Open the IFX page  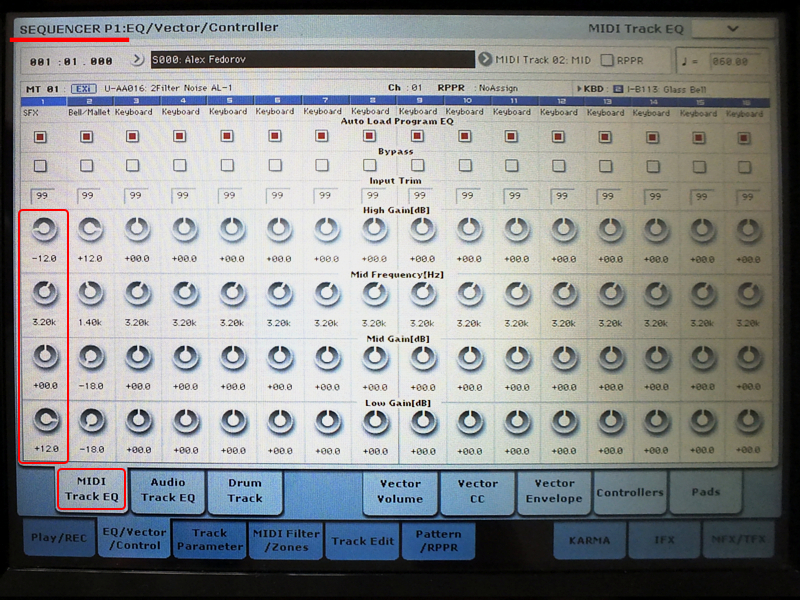[x=664, y=539]
